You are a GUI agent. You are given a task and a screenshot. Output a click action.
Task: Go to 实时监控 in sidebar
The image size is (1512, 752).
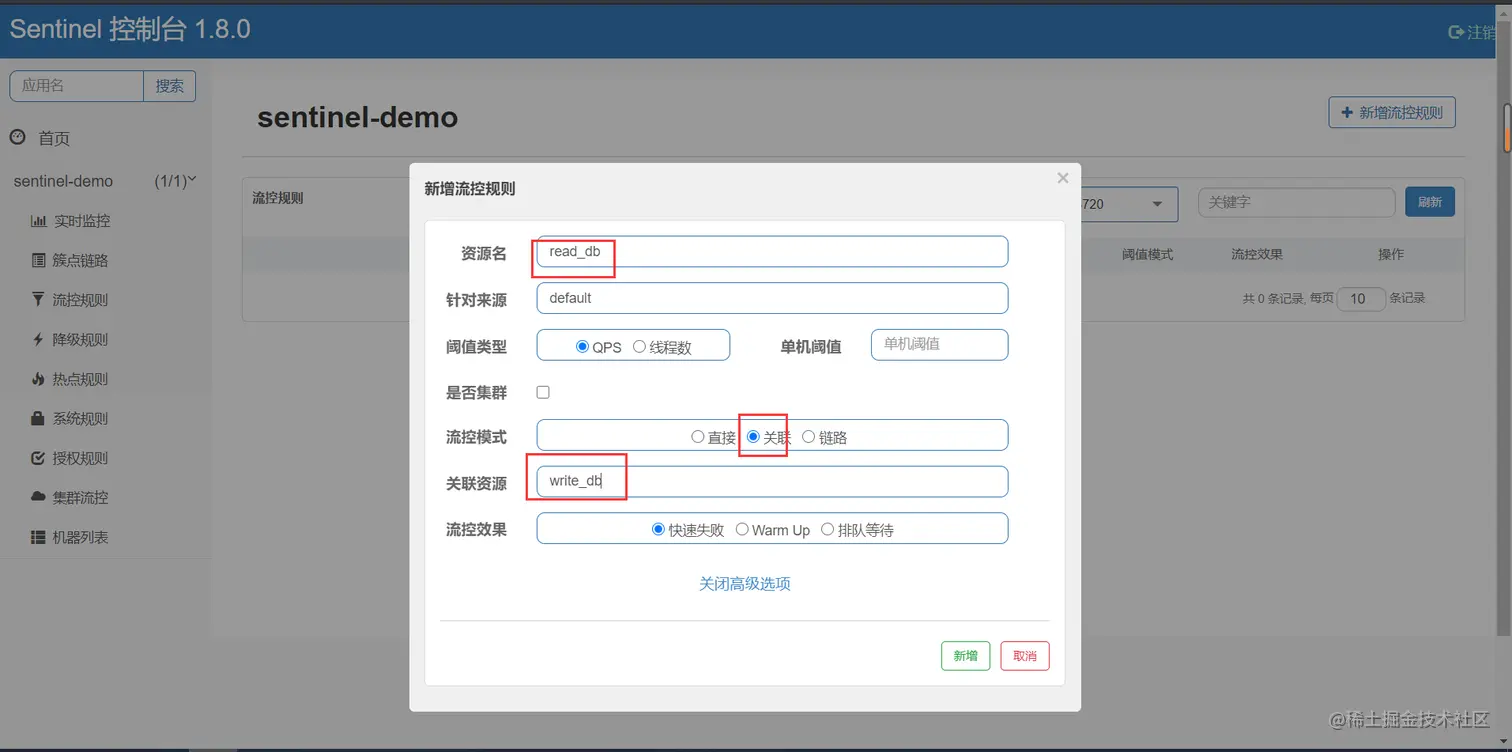click(82, 221)
